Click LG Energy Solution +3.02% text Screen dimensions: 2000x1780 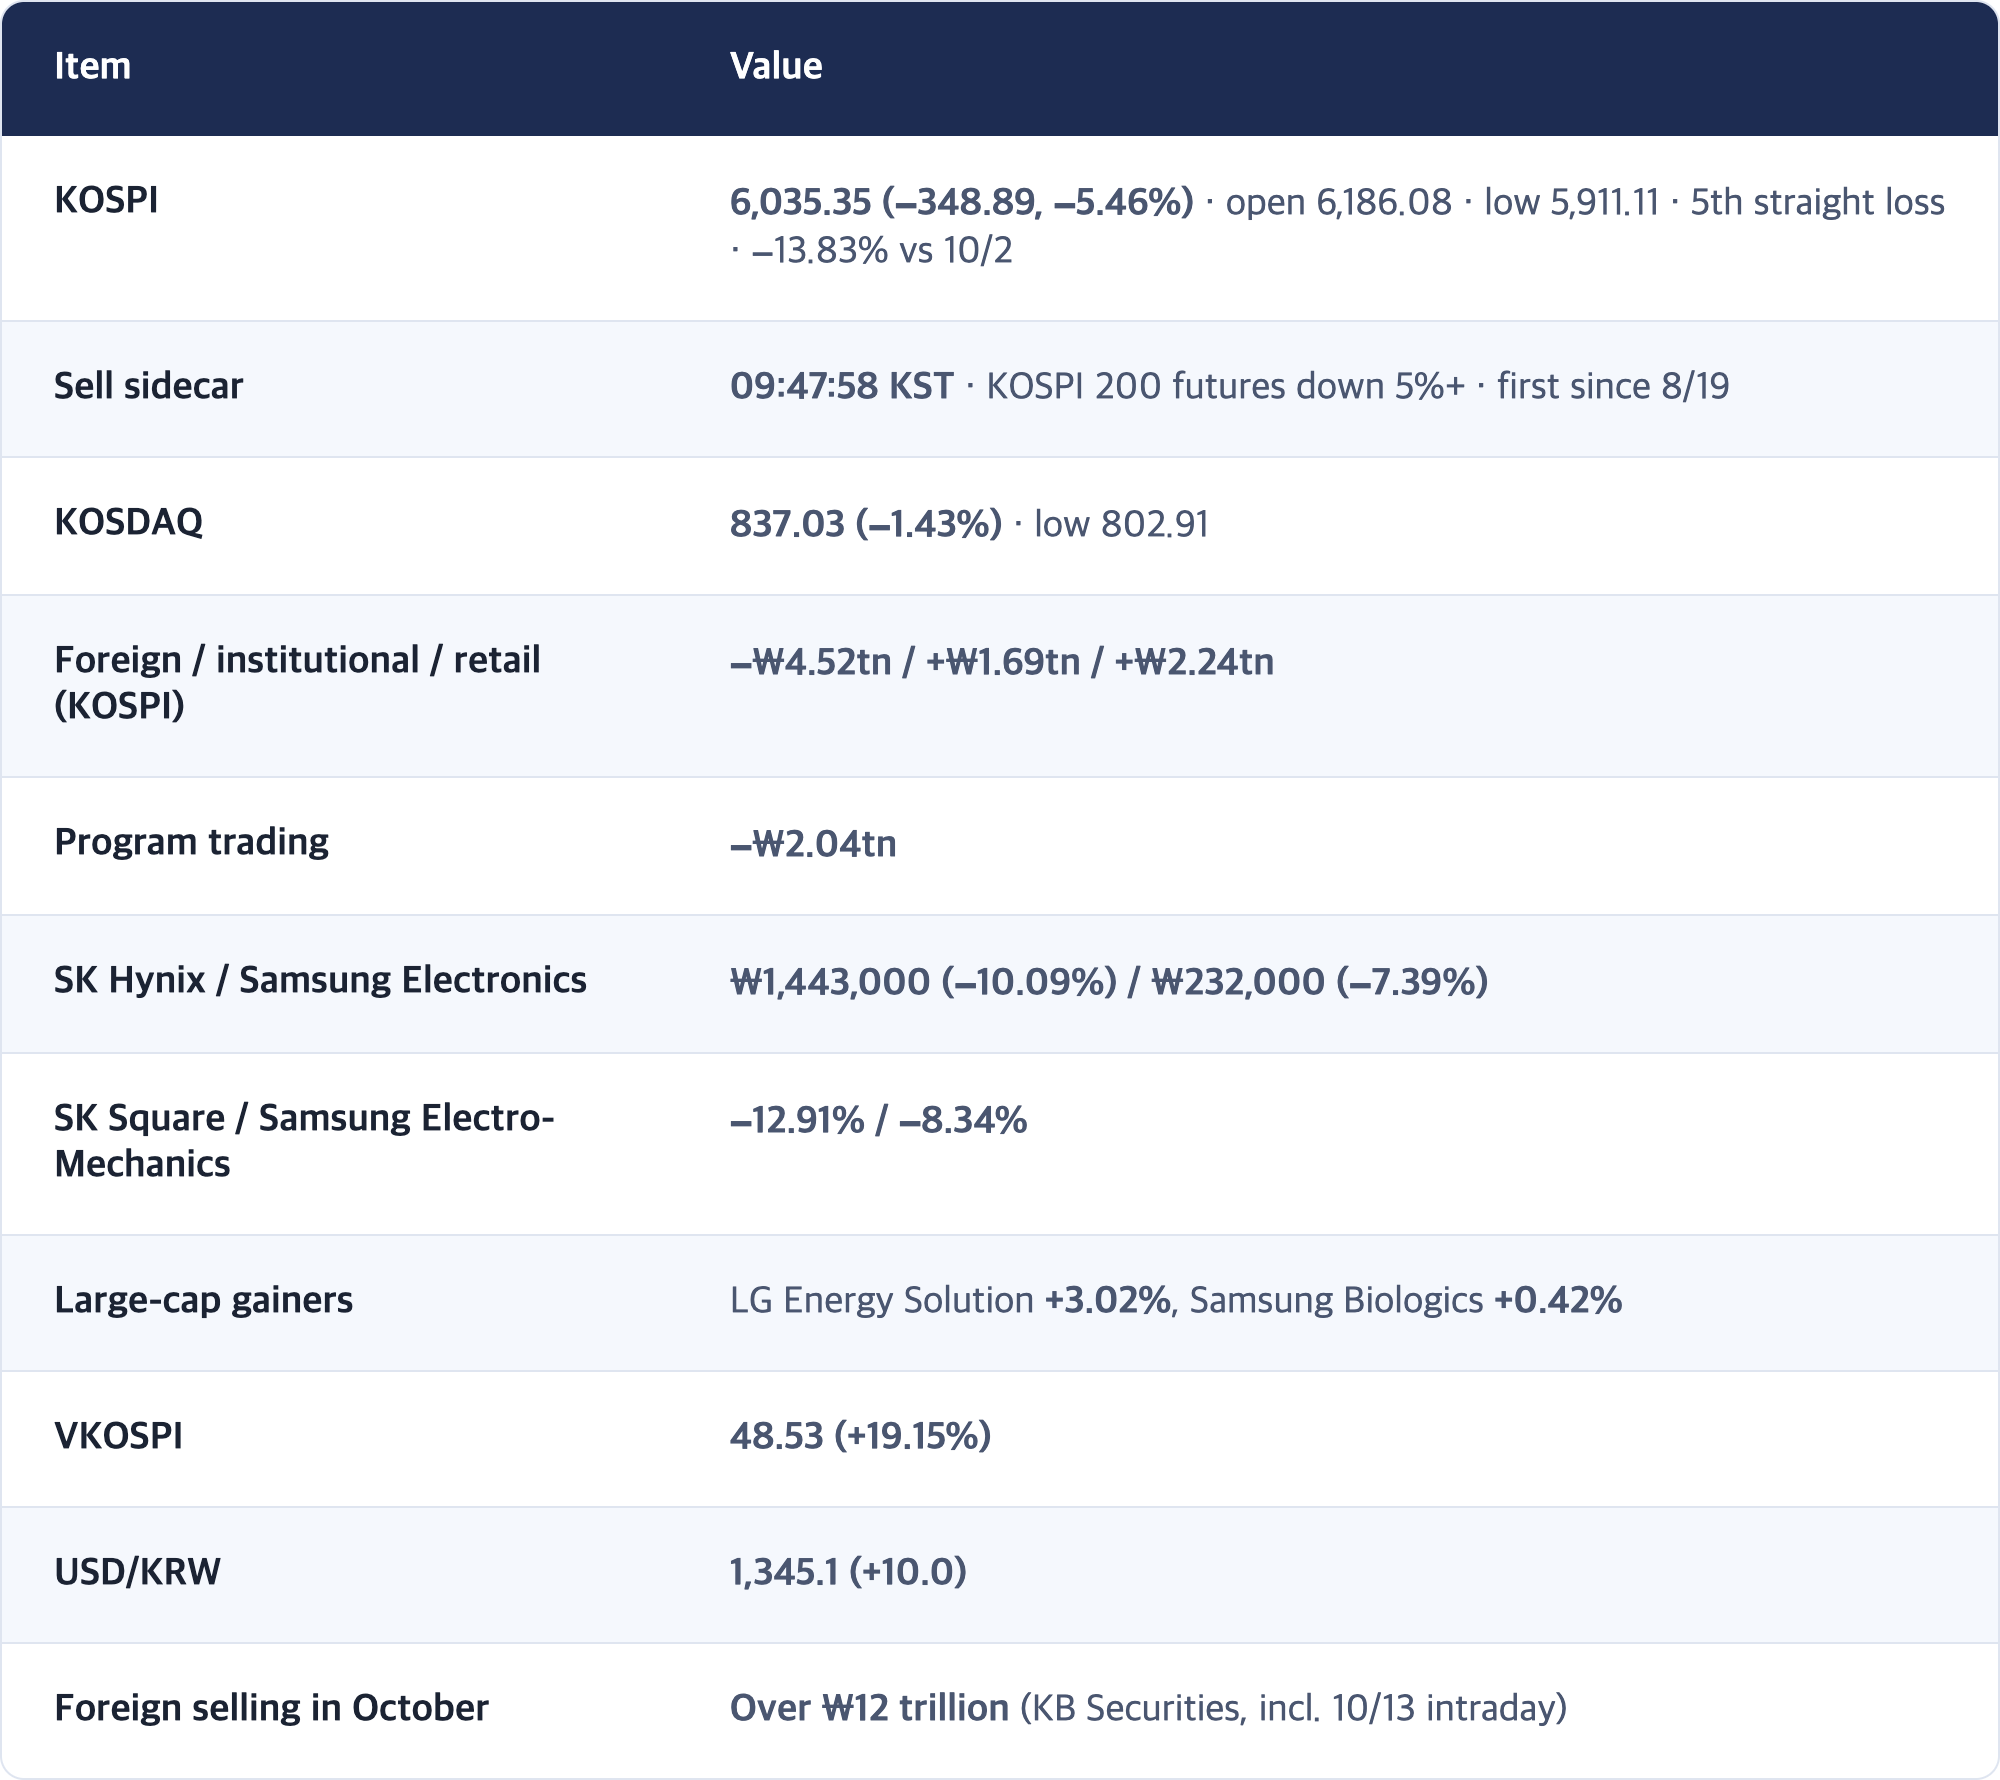950,1300
